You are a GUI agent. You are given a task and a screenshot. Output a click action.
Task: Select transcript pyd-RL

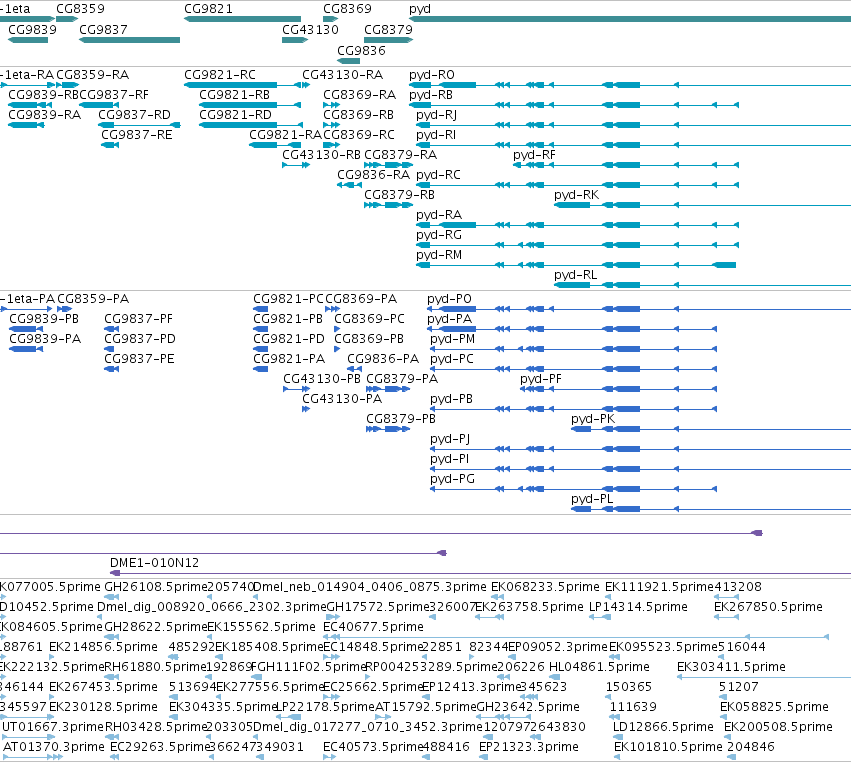coord(575,275)
